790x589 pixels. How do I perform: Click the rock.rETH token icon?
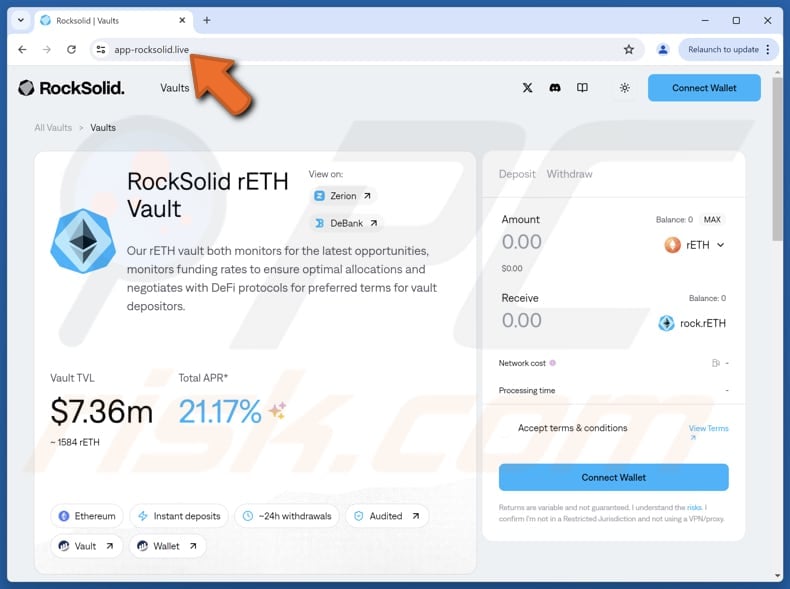[666, 323]
